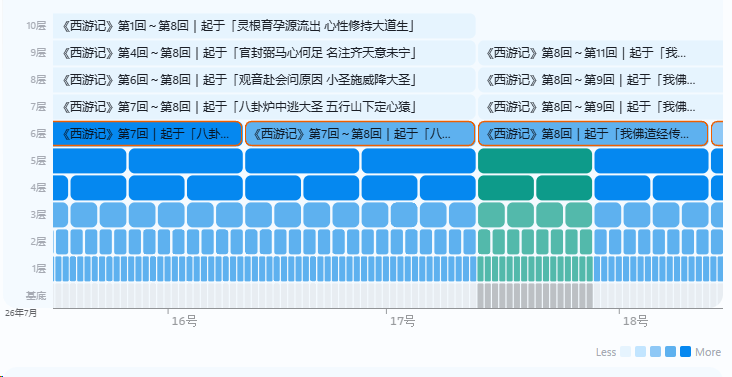Open the 8层 block 第6回～第8回 观音赴会问原因
This screenshot has width=732, height=377.
click(264, 80)
